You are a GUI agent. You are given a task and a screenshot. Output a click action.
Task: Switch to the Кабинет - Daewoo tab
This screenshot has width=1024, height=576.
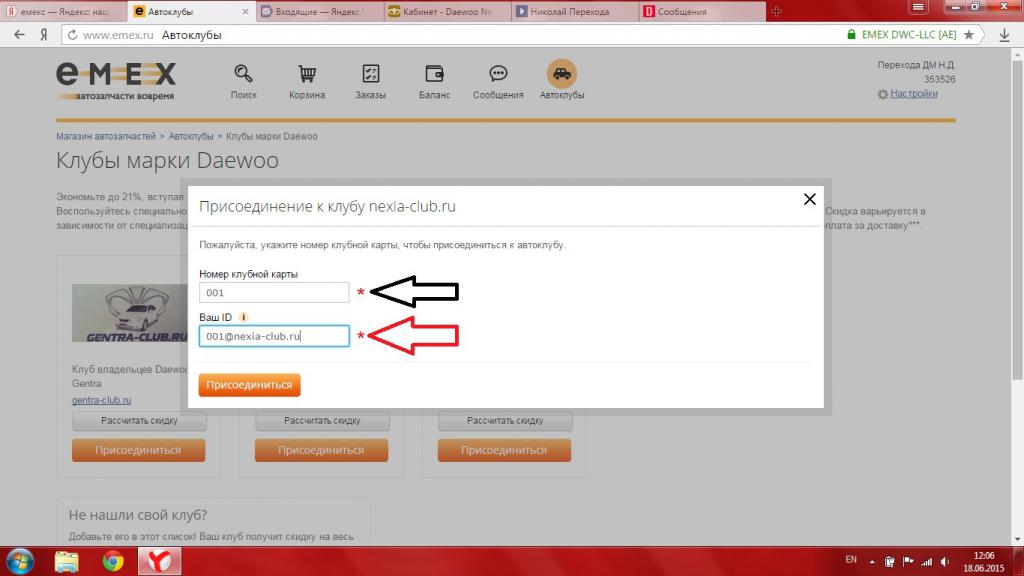pyautogui.click(x=447, y=11)
